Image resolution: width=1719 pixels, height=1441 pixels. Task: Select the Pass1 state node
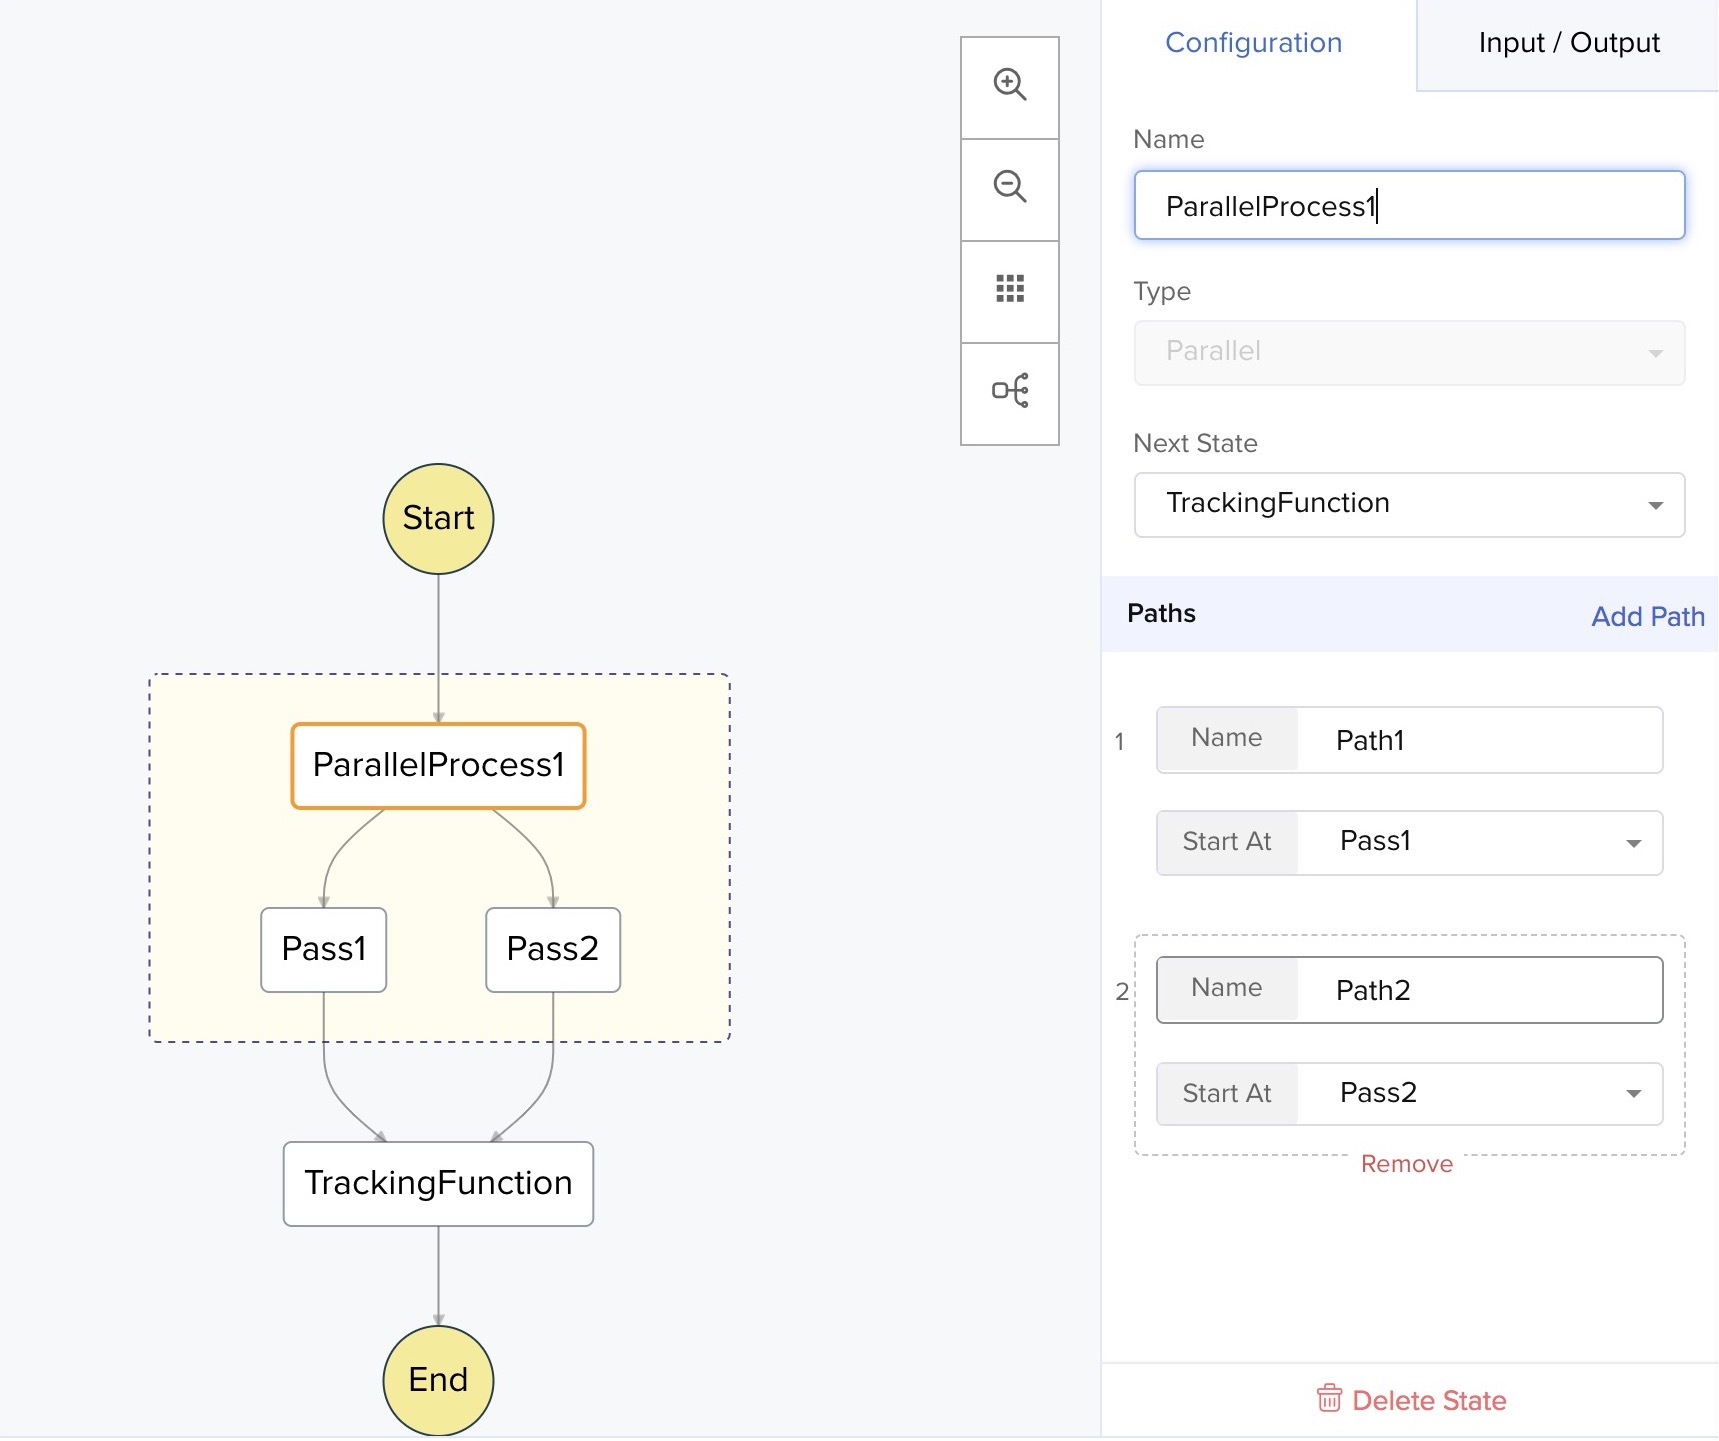pyautogui.click(x=323, y=949)
